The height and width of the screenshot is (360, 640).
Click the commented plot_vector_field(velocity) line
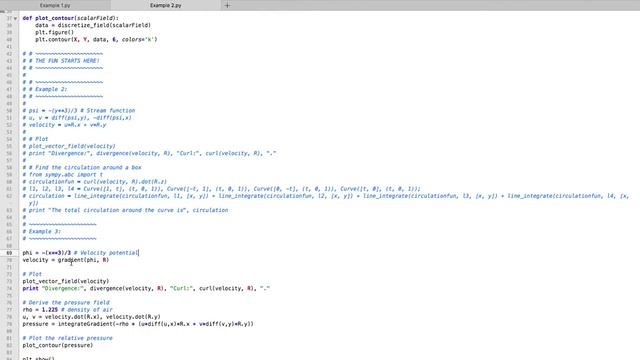[69, 146]
